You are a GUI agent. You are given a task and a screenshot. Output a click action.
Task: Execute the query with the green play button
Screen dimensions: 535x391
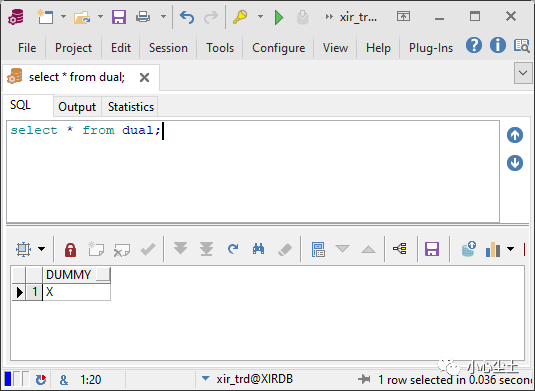point(279,17)
